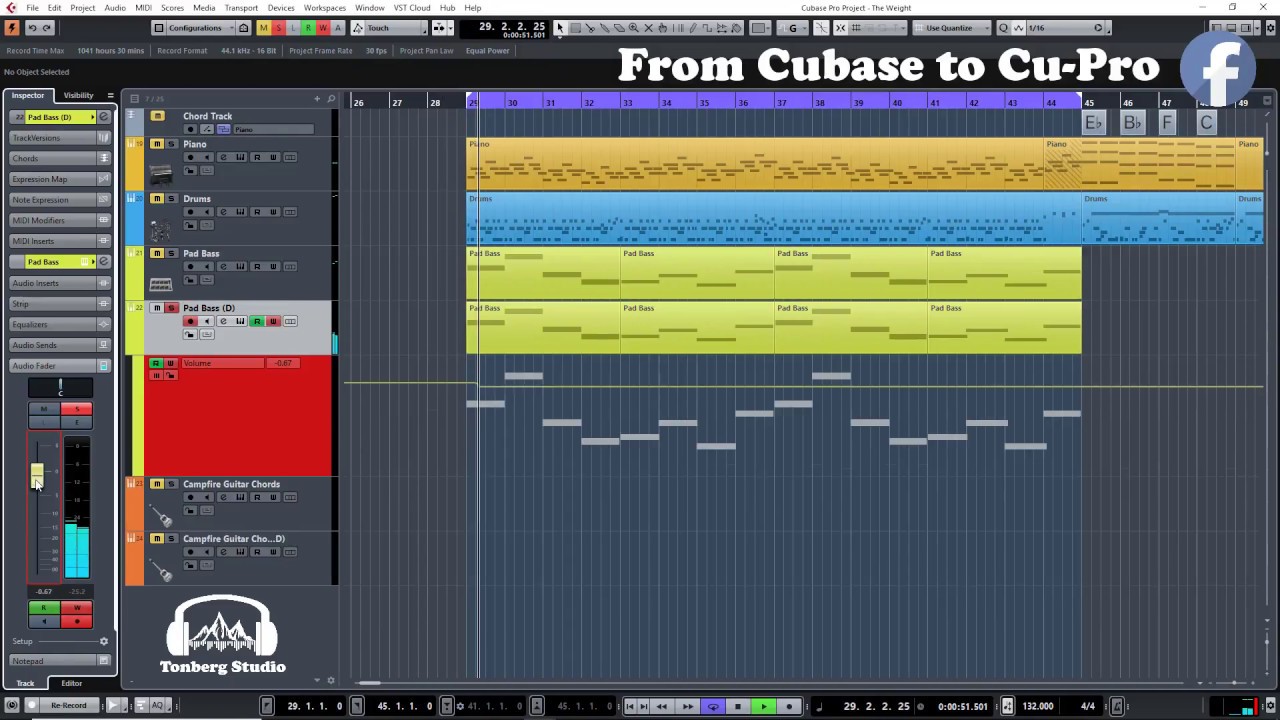Image resolution: width=1280 pixels, height=720 pixels.
Task: Click the Record transport button
Action: point(790,706)
